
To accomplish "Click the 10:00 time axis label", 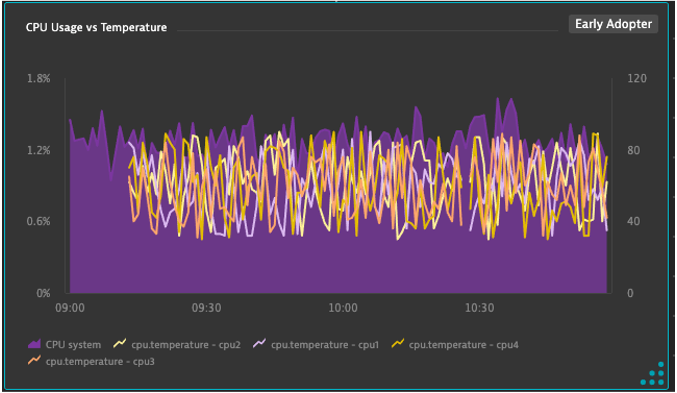I will coord(343,308).
